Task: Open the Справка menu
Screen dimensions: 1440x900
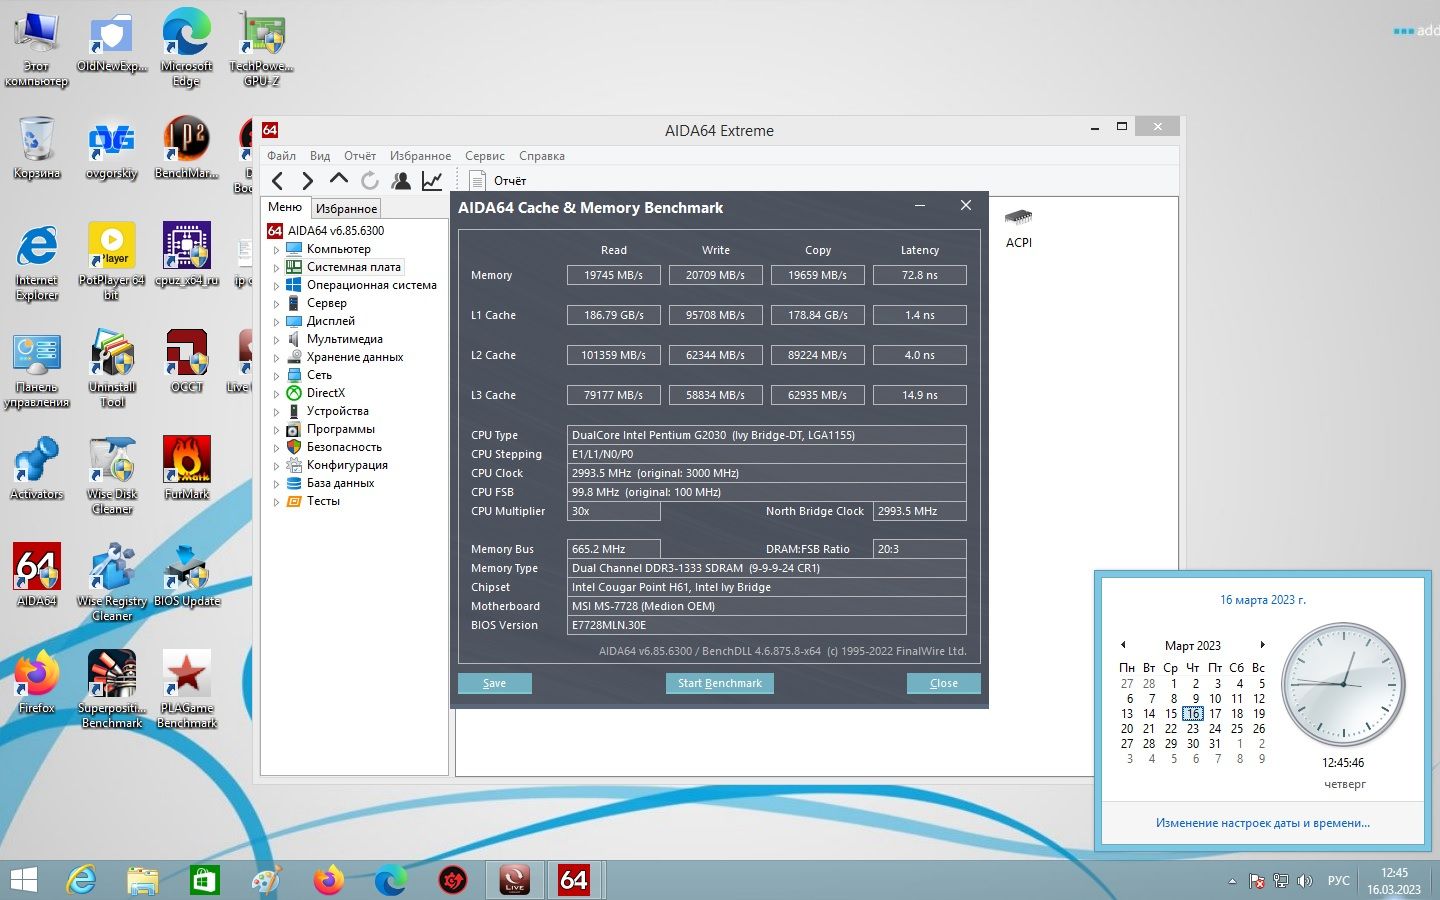Action: (x=542, y=156)
